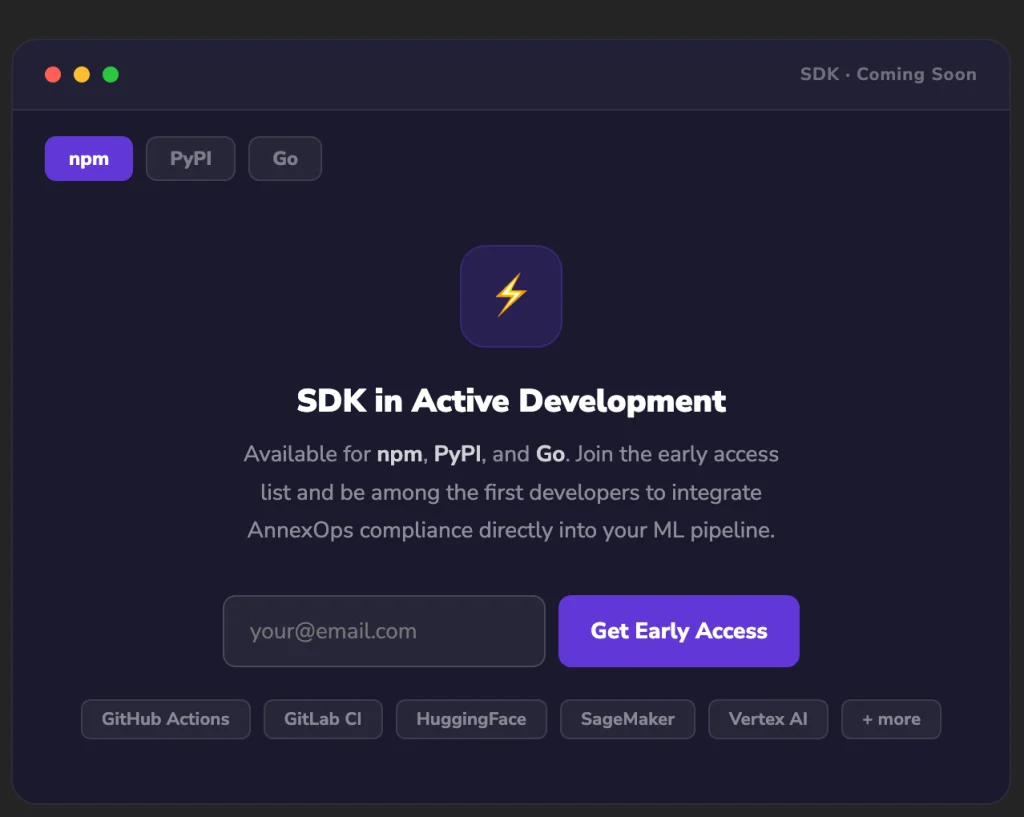
Task: Click the green maximize window dot
Action: (x=111, y=74)
